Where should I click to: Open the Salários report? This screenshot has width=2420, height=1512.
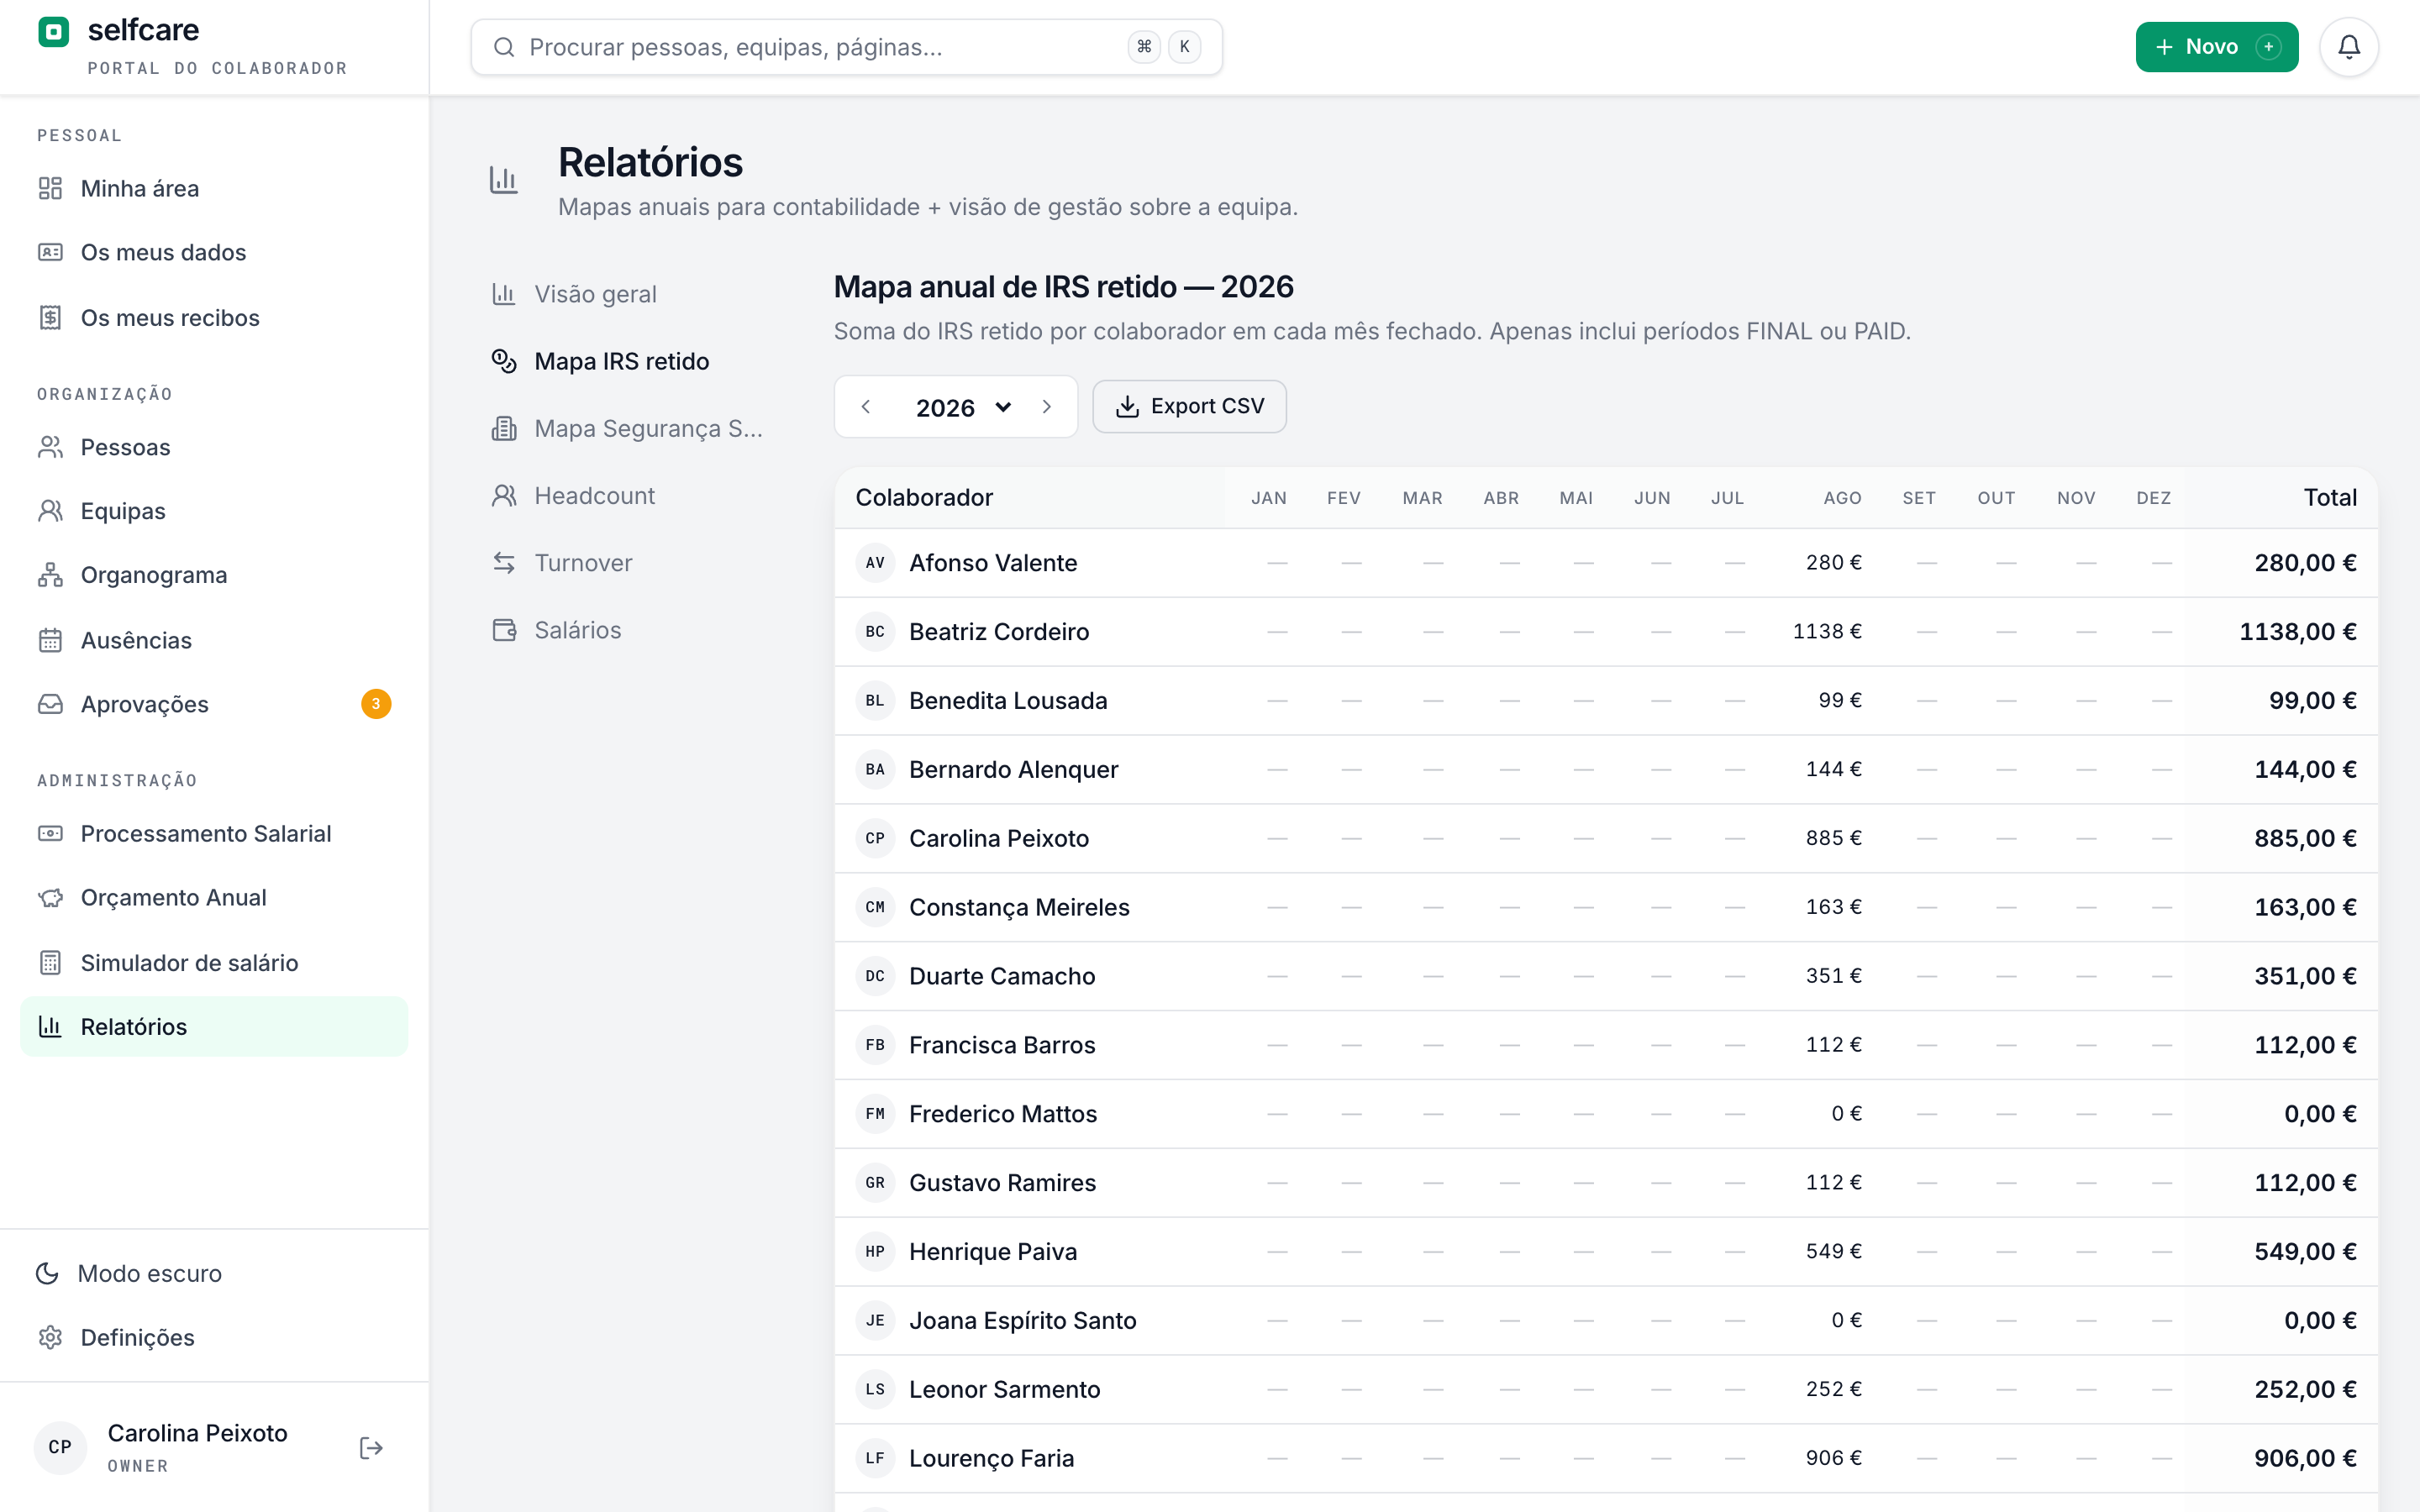(x=630, y=630)
